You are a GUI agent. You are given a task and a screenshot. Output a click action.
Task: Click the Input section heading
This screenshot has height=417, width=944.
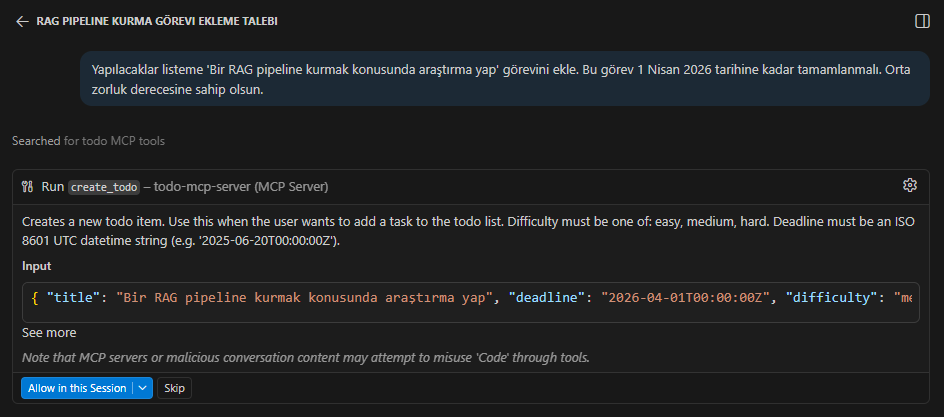(x=36, y=266)
